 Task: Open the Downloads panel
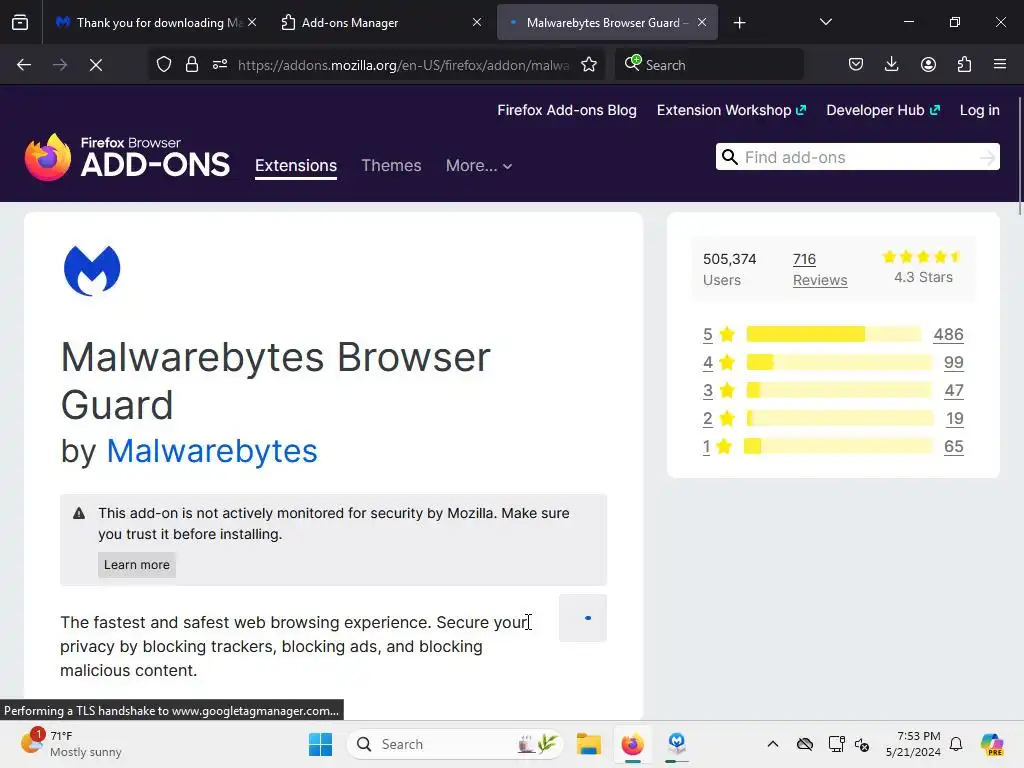coord(891,65)
